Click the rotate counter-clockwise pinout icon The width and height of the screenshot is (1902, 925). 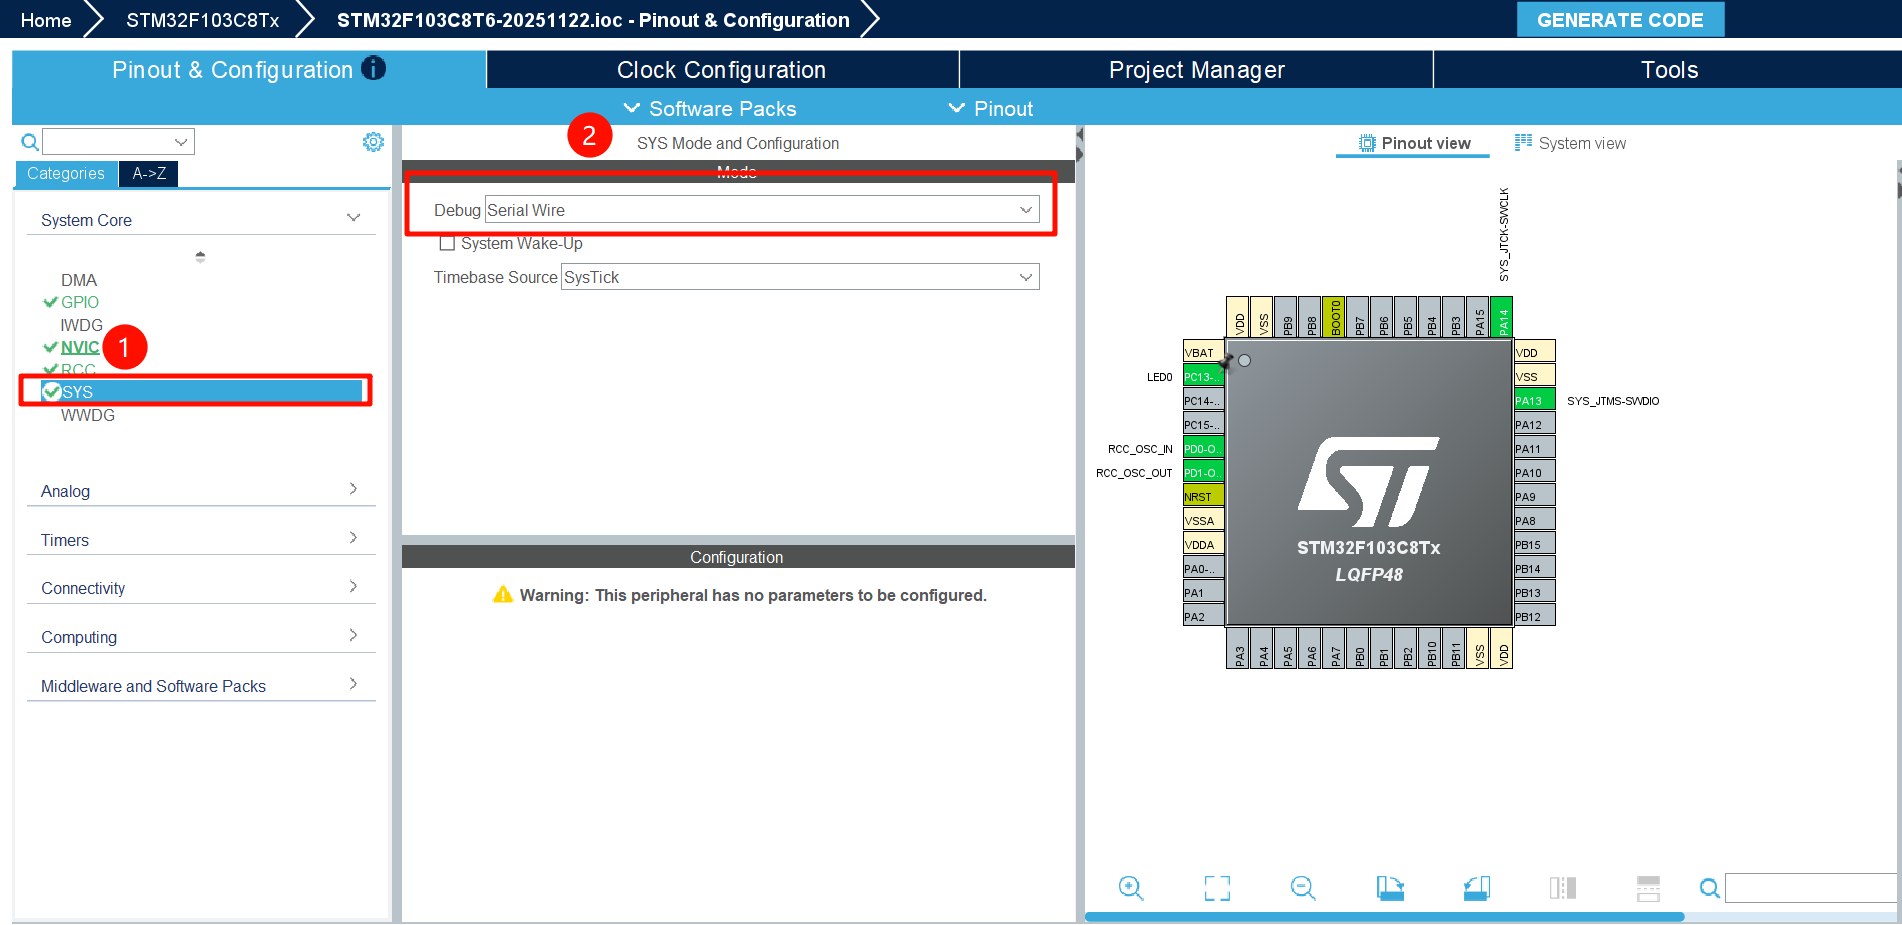1476,888
